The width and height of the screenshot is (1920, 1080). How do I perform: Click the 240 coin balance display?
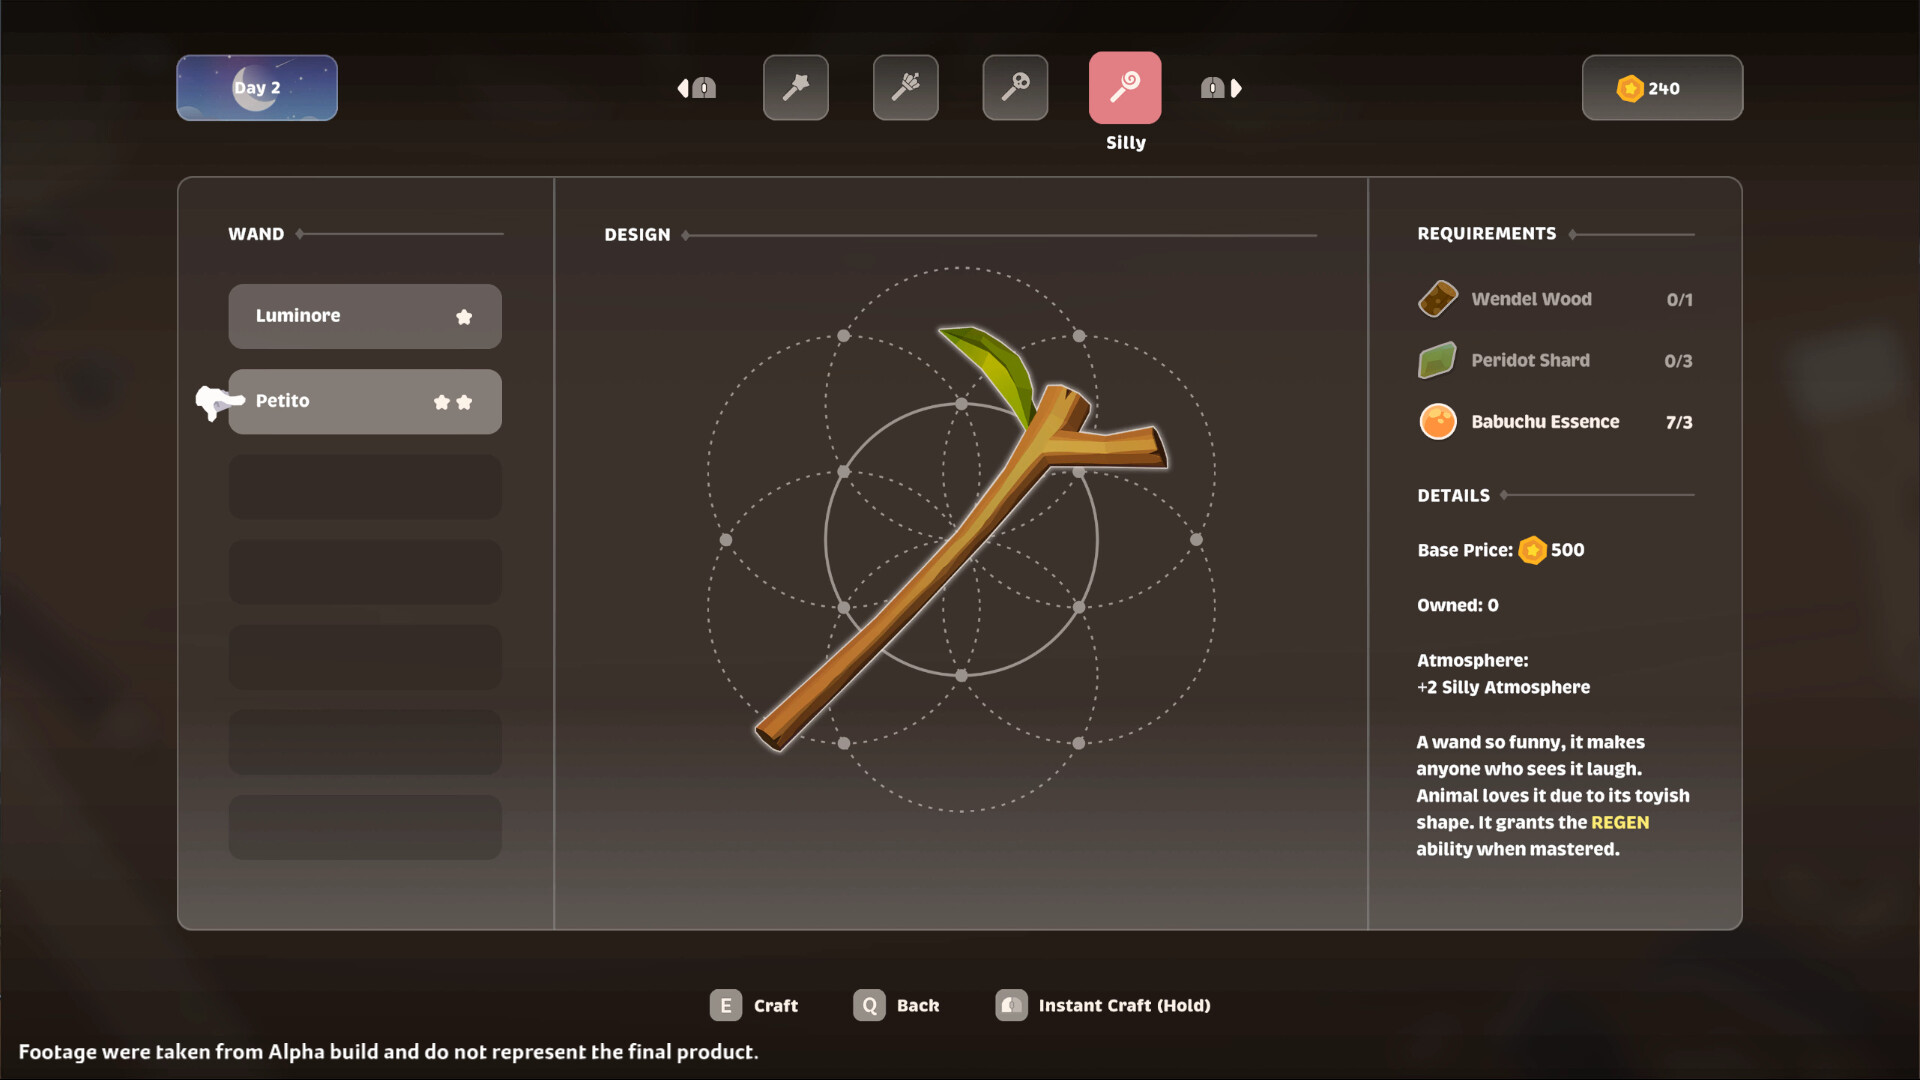coord(1662,88)
